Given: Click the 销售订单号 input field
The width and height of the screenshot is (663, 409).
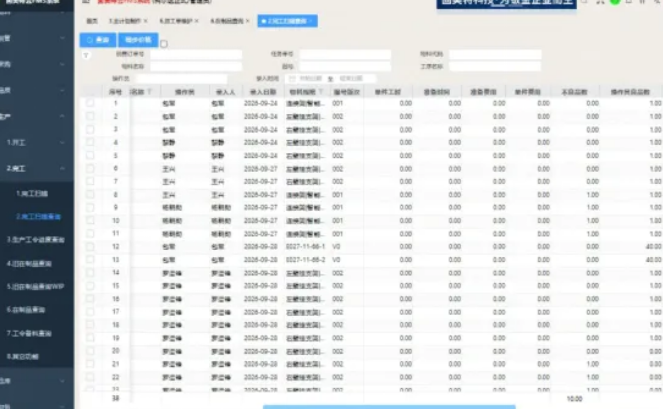Looking at the screenshot, I should pyautogui.click(x=196, y=54).
